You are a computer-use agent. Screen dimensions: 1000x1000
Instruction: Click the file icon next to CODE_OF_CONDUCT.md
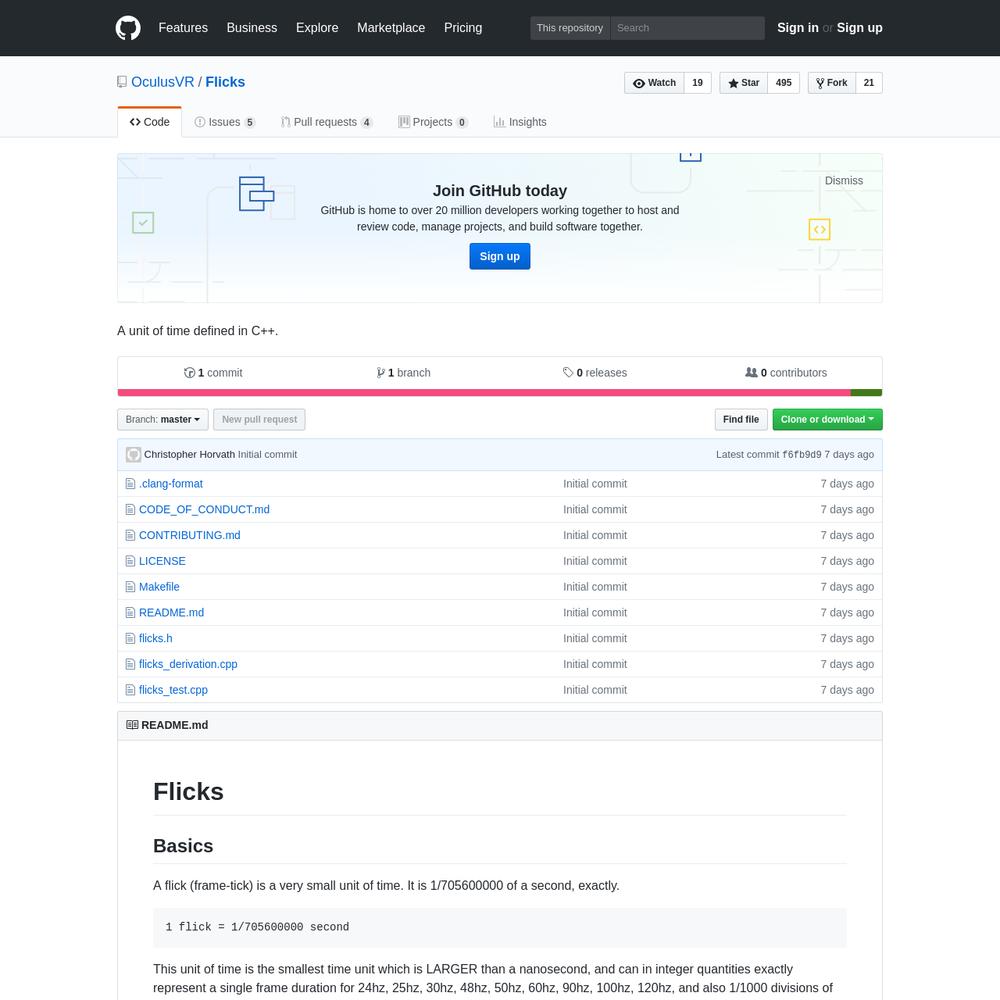pos(130,510)
